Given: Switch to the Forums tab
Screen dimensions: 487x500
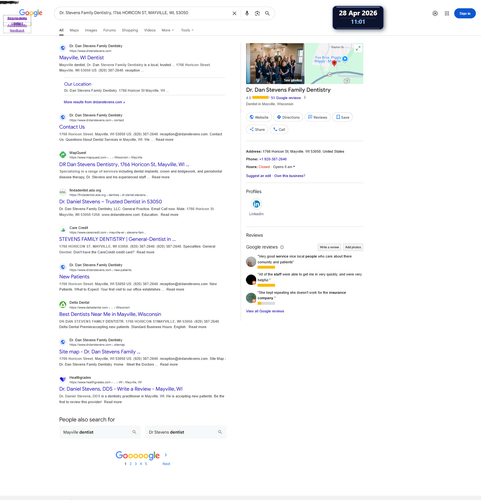Looking at the screenshot, I should pyautogui.click(x=109, y=30).
